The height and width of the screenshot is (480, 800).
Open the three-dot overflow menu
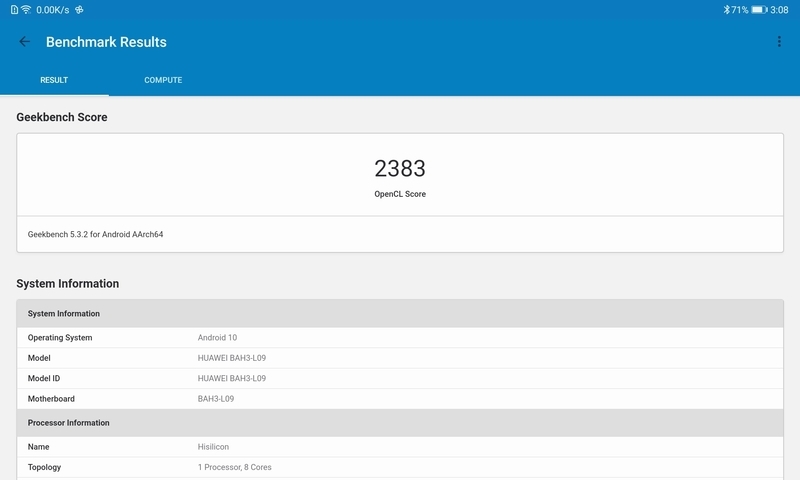[779, 42]
